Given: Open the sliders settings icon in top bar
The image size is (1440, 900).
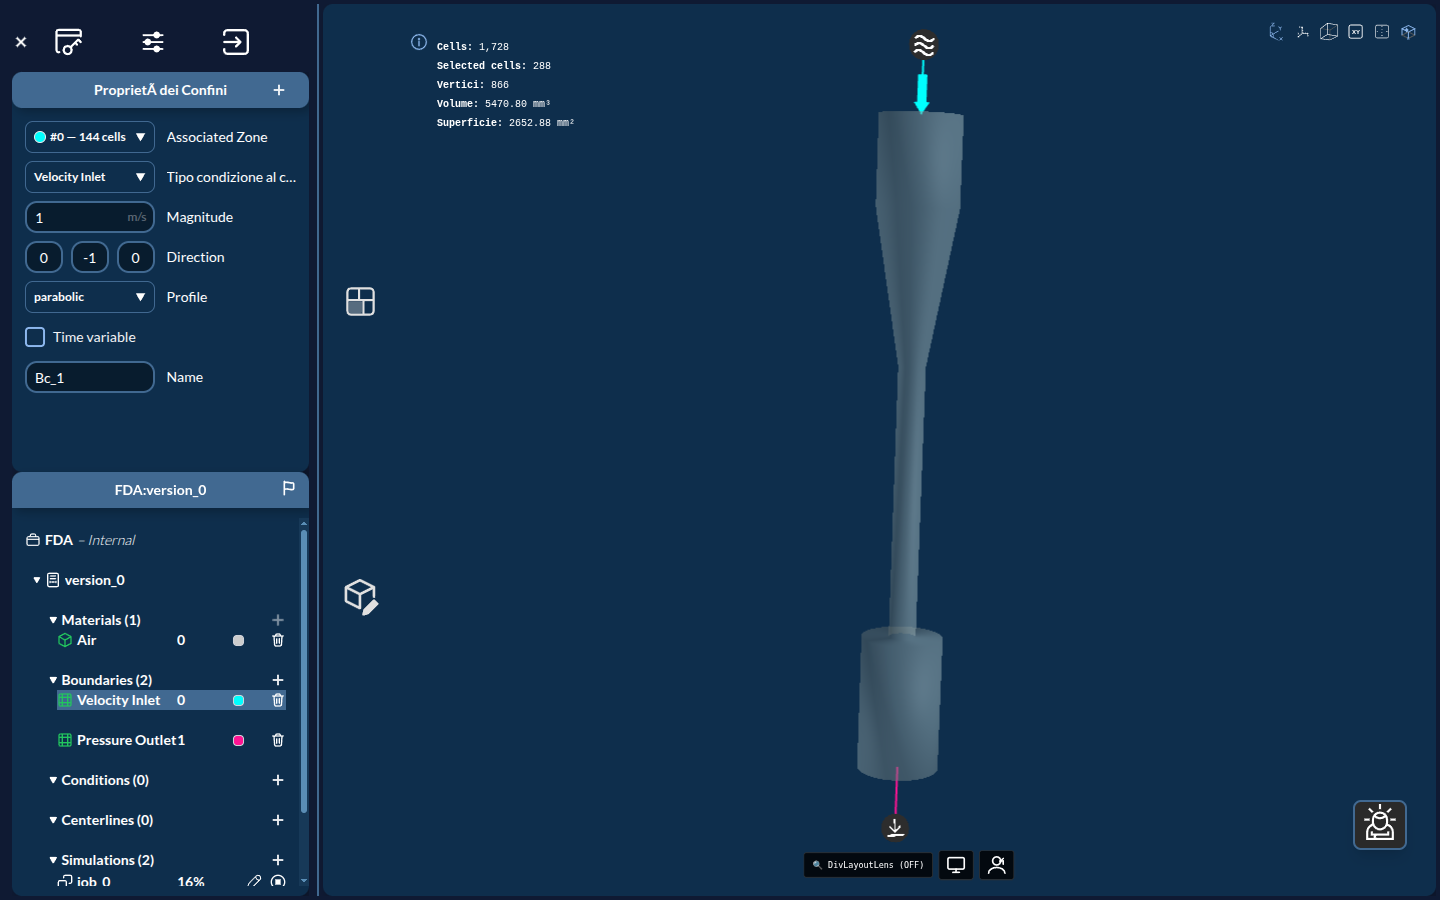Looking at the screenshot, I should 153,42.
